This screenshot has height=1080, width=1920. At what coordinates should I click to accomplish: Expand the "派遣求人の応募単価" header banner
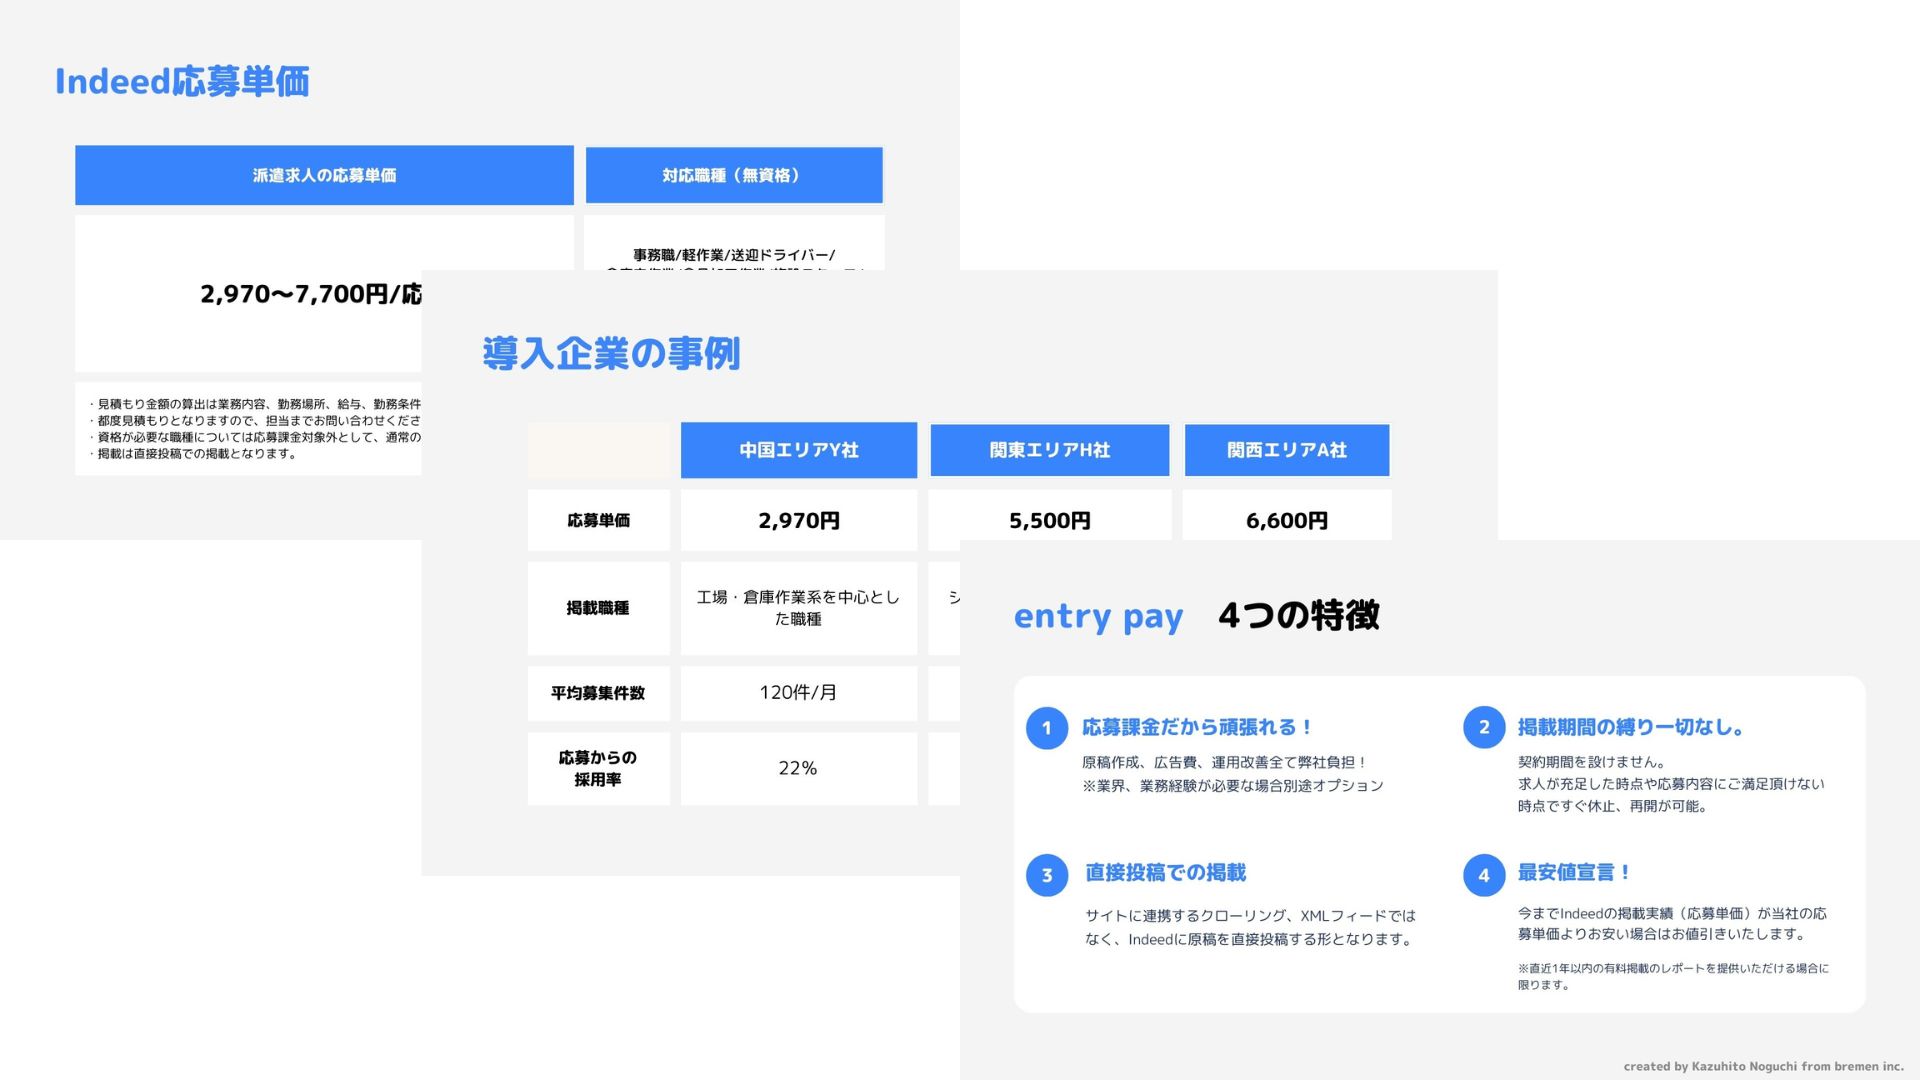click(324, 175)
